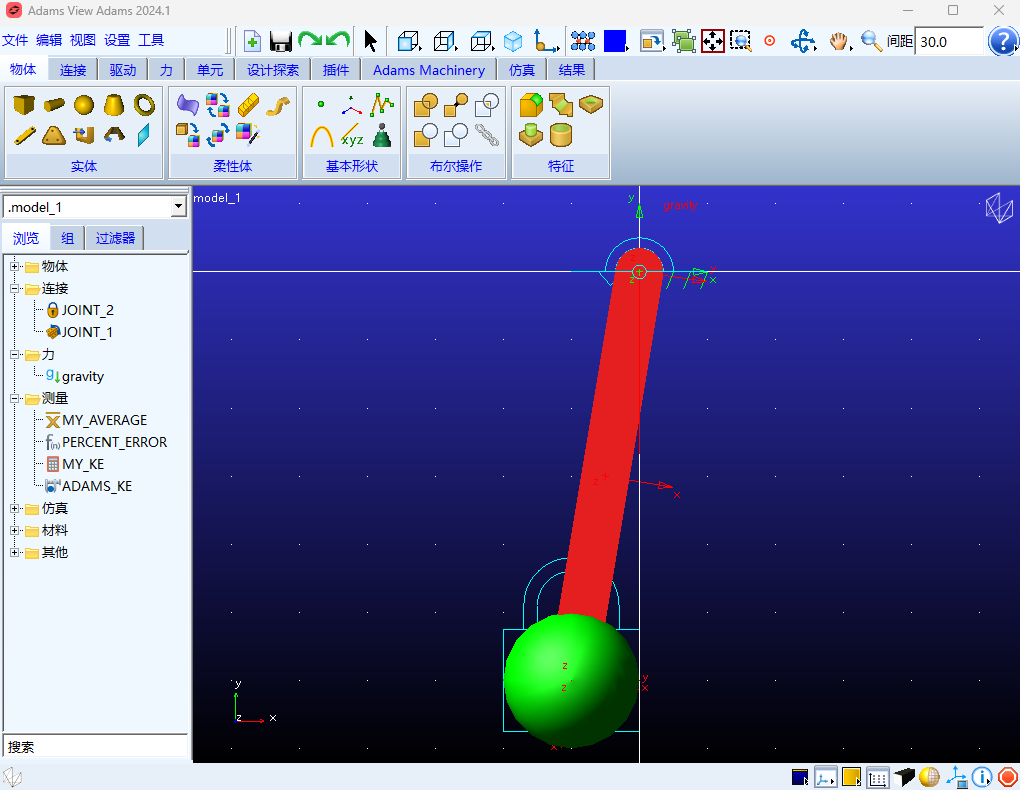Screen dimensions: 1020x790
Task: Click the boolean unite solids icon
Action: pos(426,104)
